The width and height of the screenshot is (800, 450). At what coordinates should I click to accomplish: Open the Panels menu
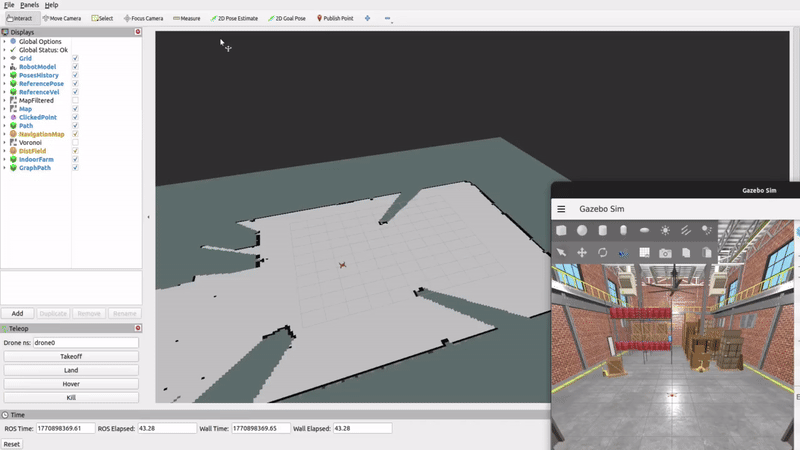(x=29, y=5)
